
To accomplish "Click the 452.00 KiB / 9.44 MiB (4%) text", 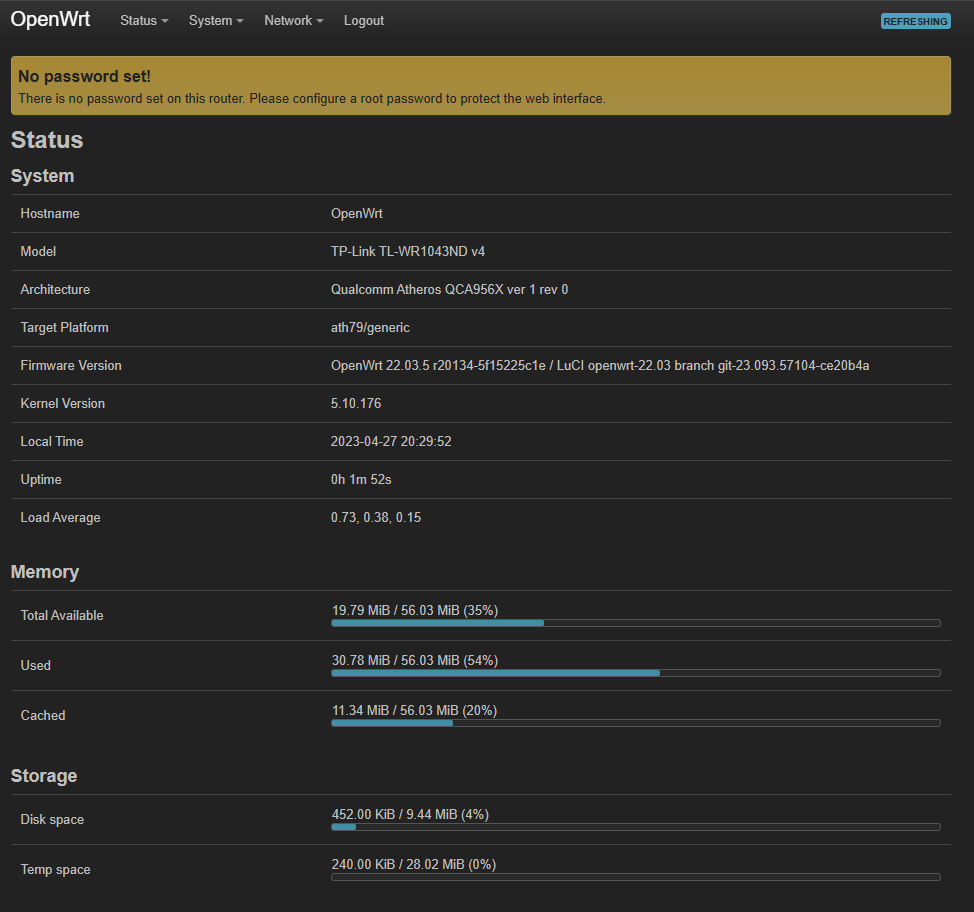I will 410,814.
